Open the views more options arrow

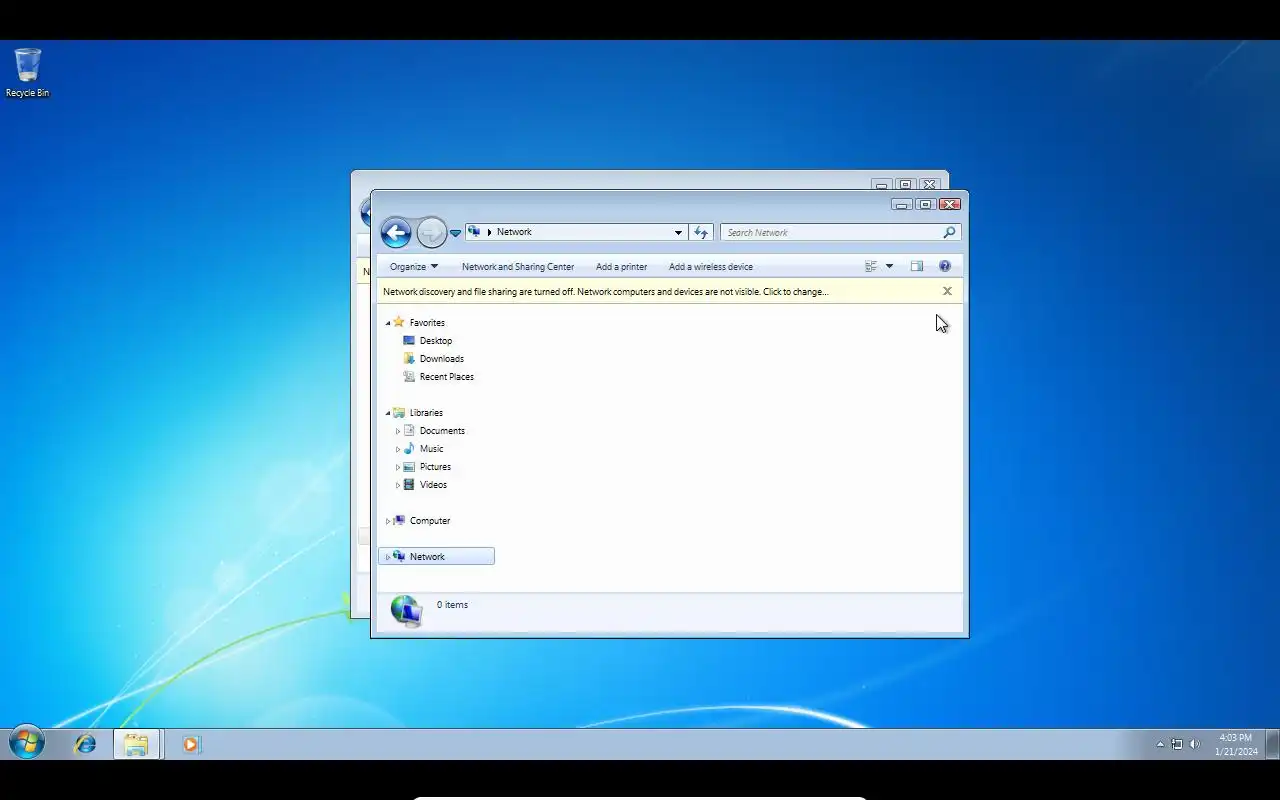point(889,266)
